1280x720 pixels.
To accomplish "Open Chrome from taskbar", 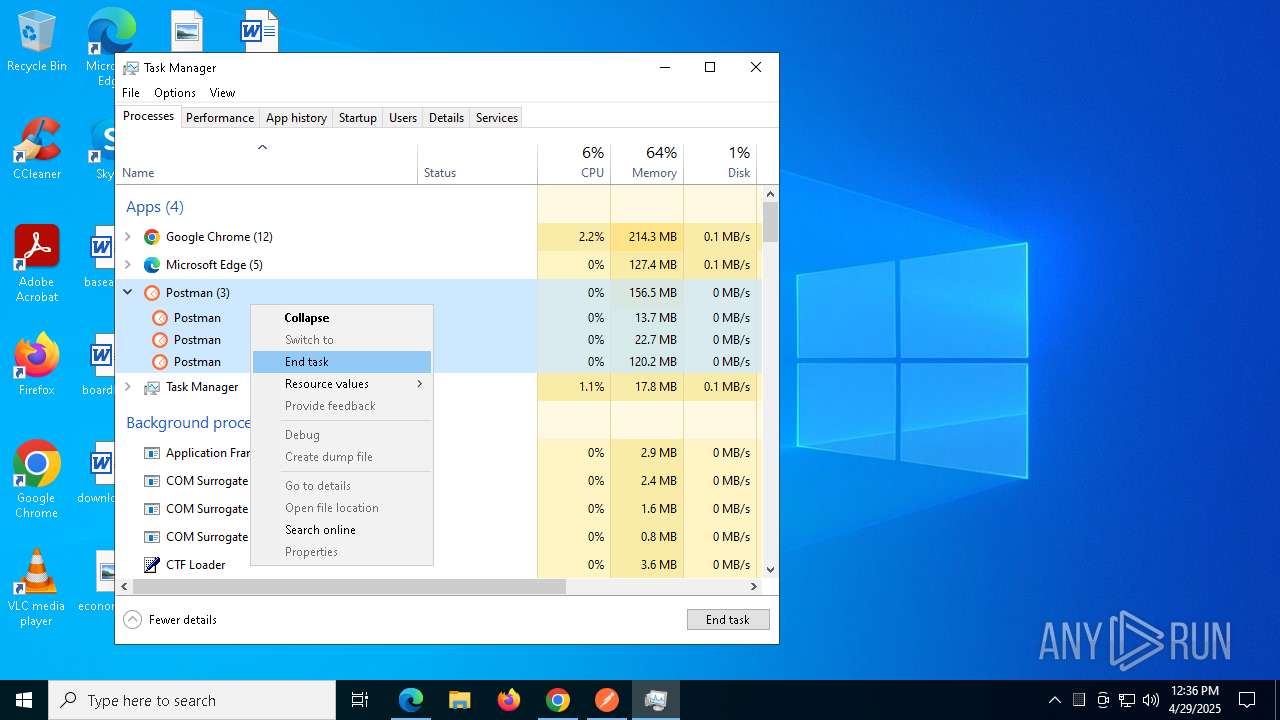I will [x=558, y=700].
